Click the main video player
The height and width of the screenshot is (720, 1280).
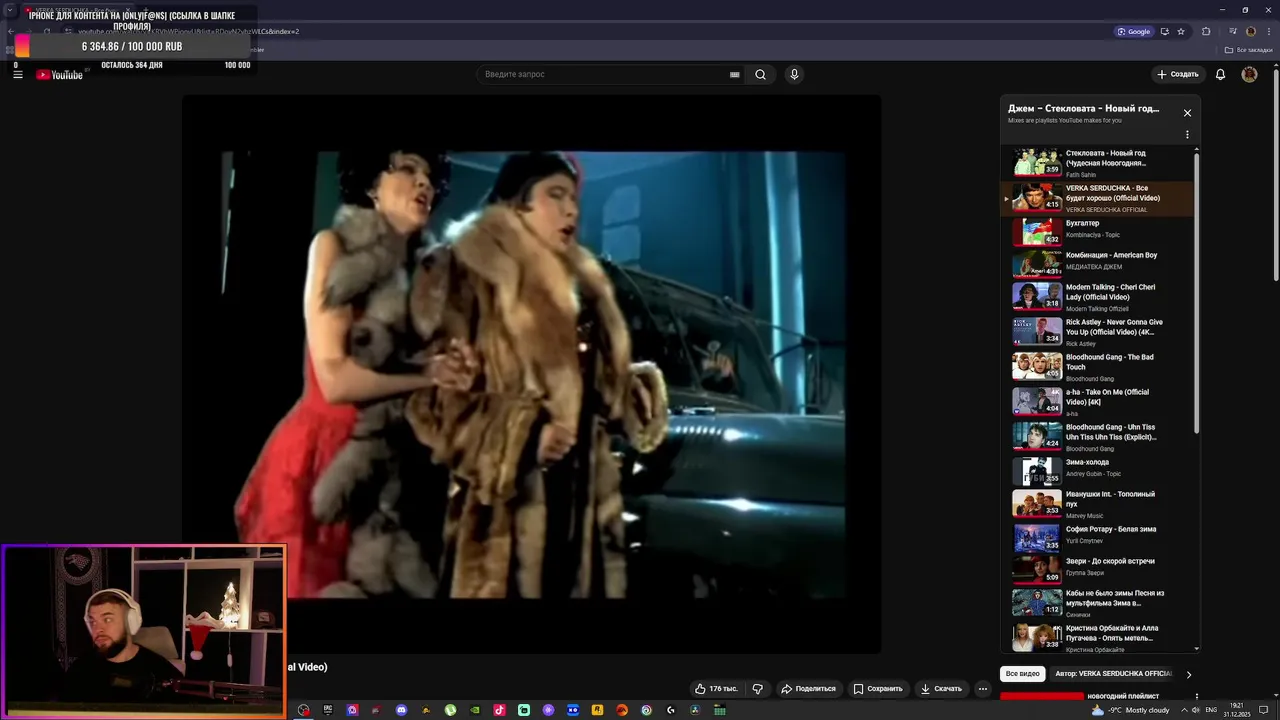pos(532,374)
